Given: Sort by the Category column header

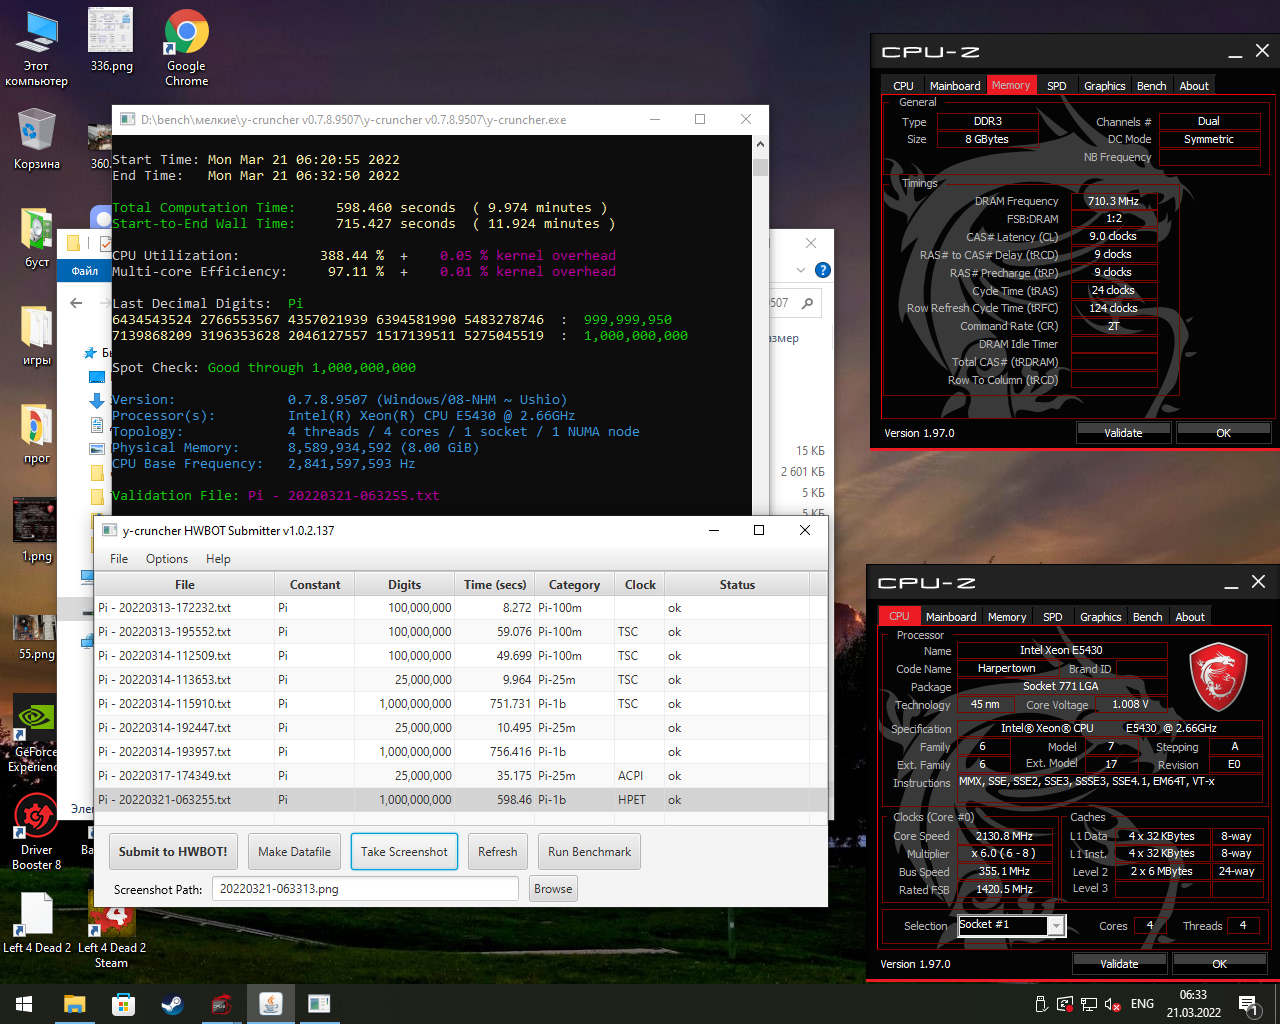Looking at the screenshot, I should coord(574,585).
